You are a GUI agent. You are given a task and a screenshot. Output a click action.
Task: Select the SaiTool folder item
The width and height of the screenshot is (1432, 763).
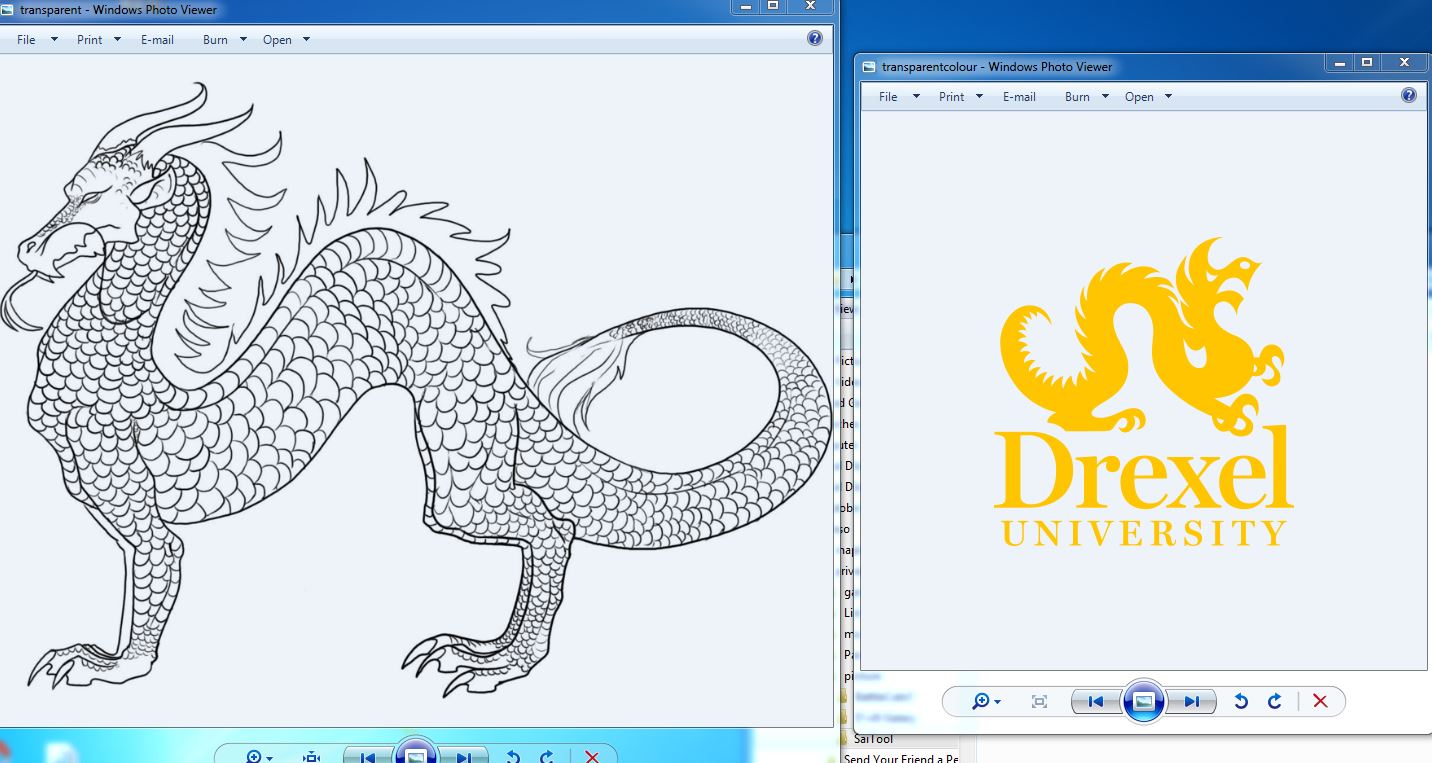click(x=872, y=738)
